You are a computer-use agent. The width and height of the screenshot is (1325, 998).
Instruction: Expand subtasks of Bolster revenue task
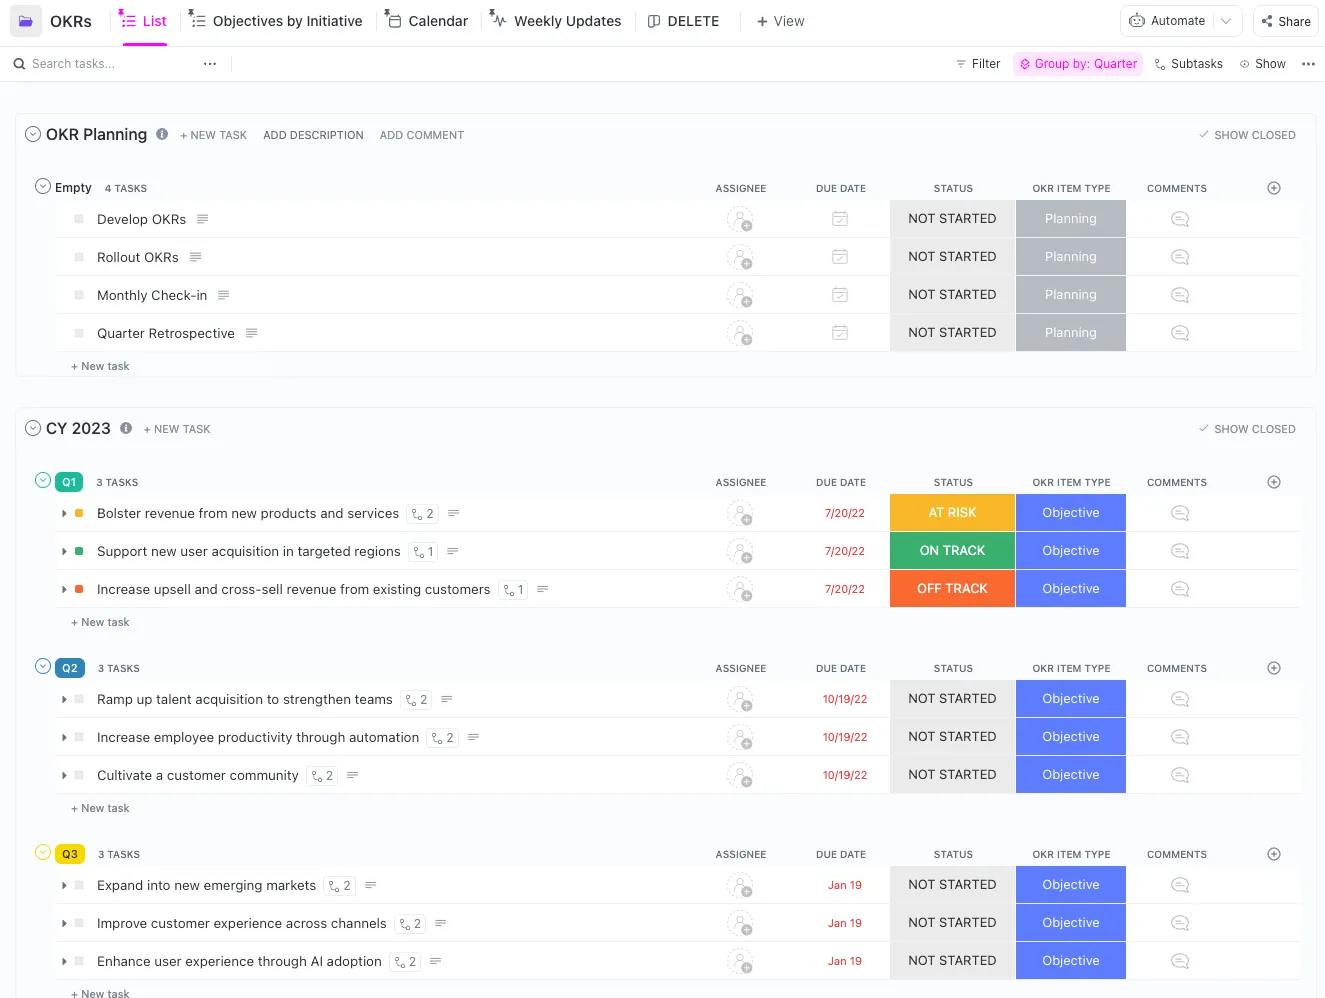(x=64, y=513)
